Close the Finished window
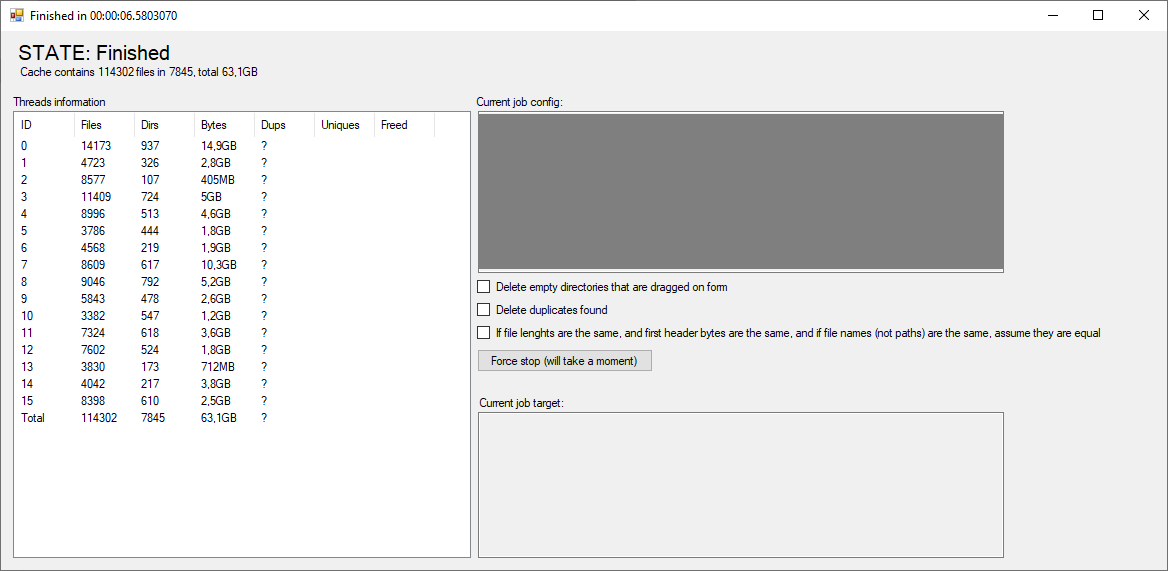The width and height of the screenshot is (1168, 571). [1143, 15]
